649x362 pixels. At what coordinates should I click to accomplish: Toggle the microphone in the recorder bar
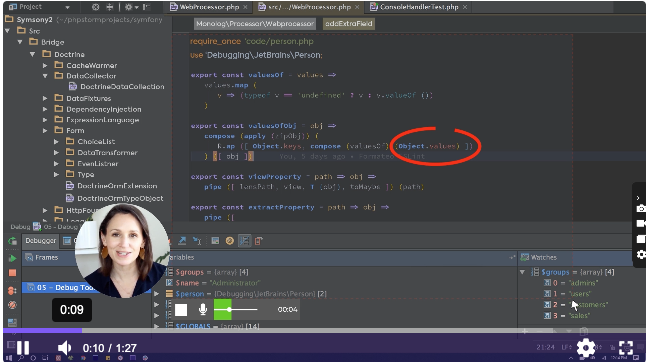click(x=203, y=309)
